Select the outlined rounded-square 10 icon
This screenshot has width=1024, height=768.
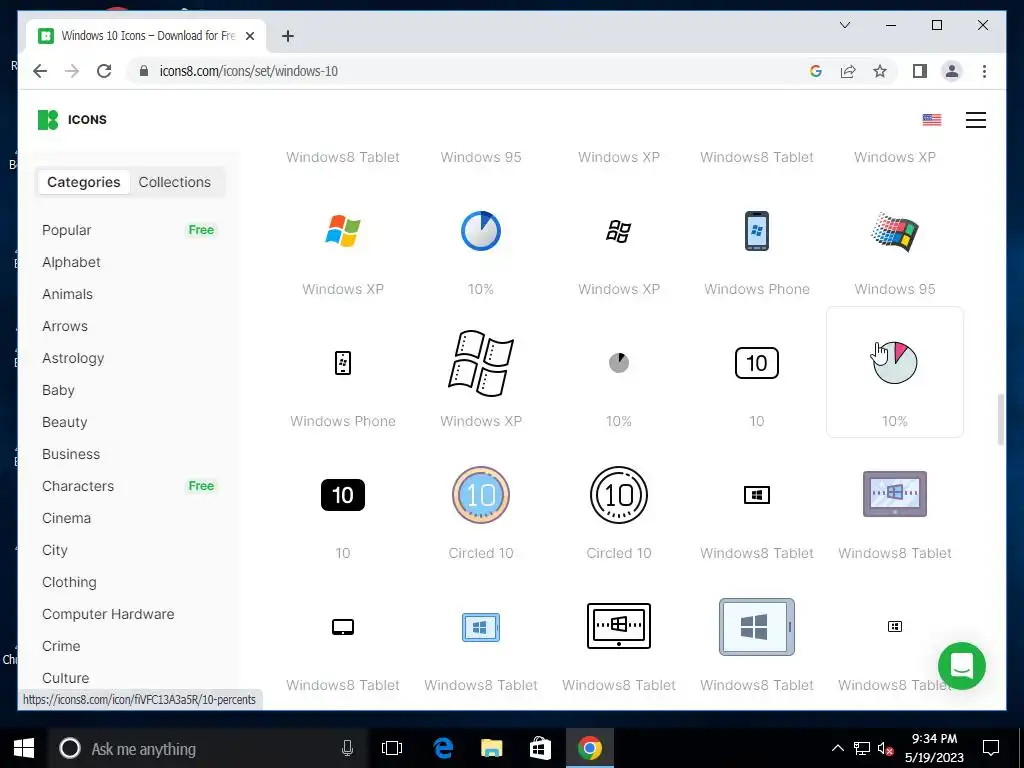pyautogui.click(x=757, y=363)
